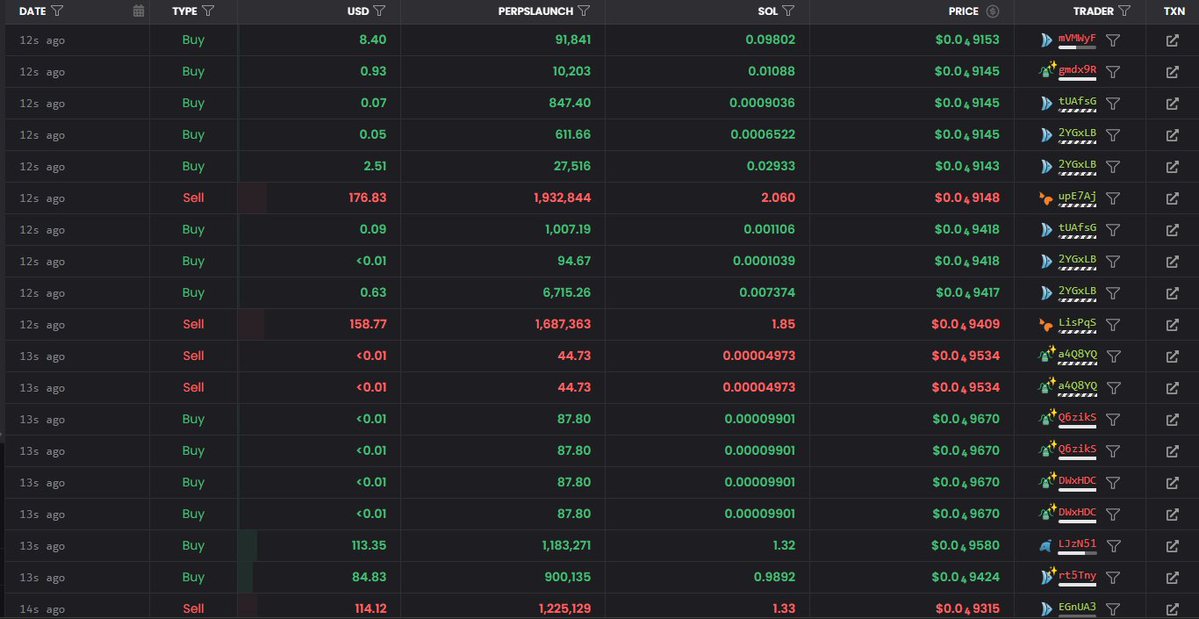Click the TXN column header
This screenshot has width=1199, height=619.
point(1175,11)
